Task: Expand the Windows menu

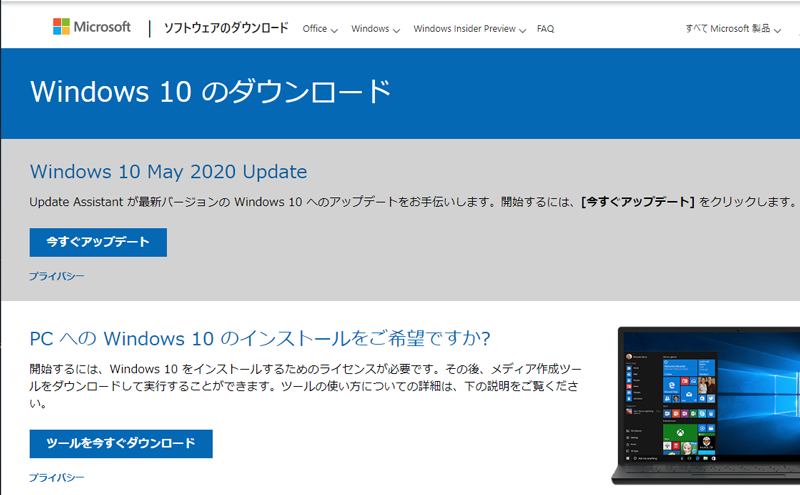Action: [375, 29]
